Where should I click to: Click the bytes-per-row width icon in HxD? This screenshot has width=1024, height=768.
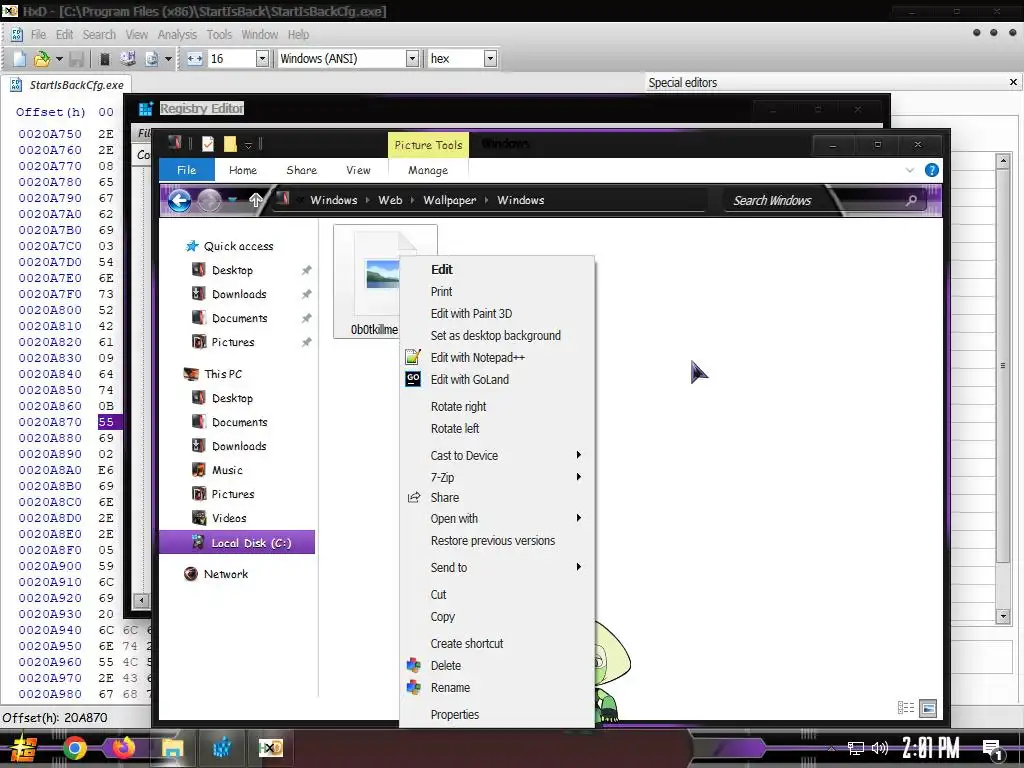tap(195, 59)
